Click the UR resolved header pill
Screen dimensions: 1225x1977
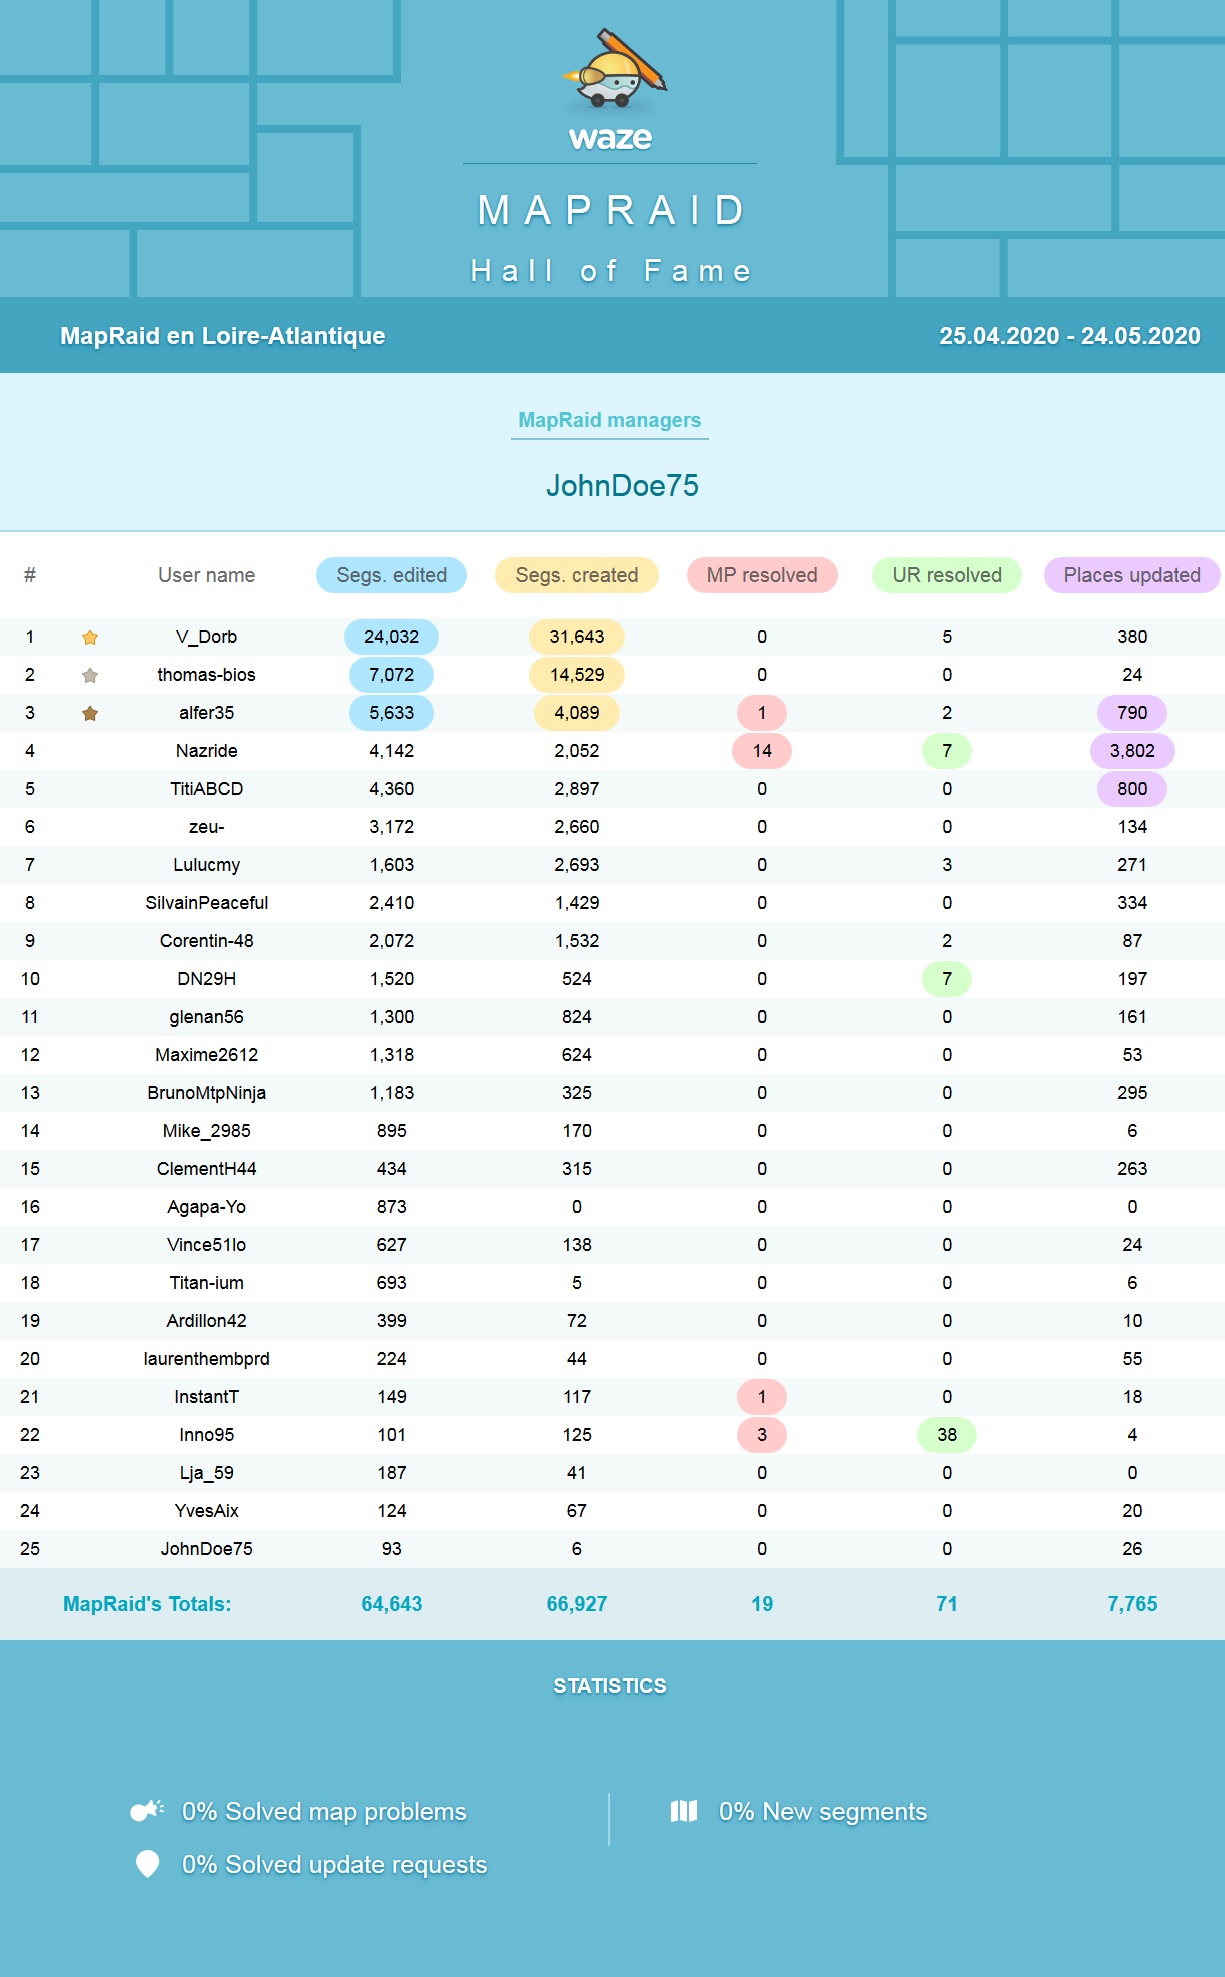click(946, 575)
